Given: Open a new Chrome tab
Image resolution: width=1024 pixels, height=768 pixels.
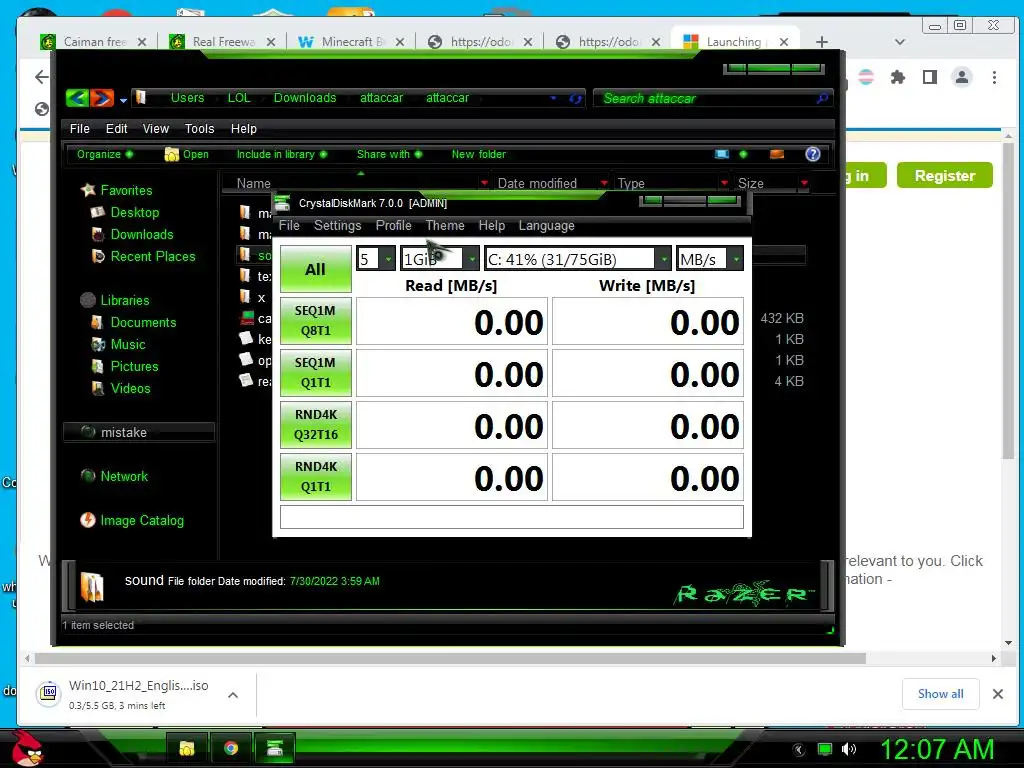Looking at the screenshot, I should pos(822,42).
